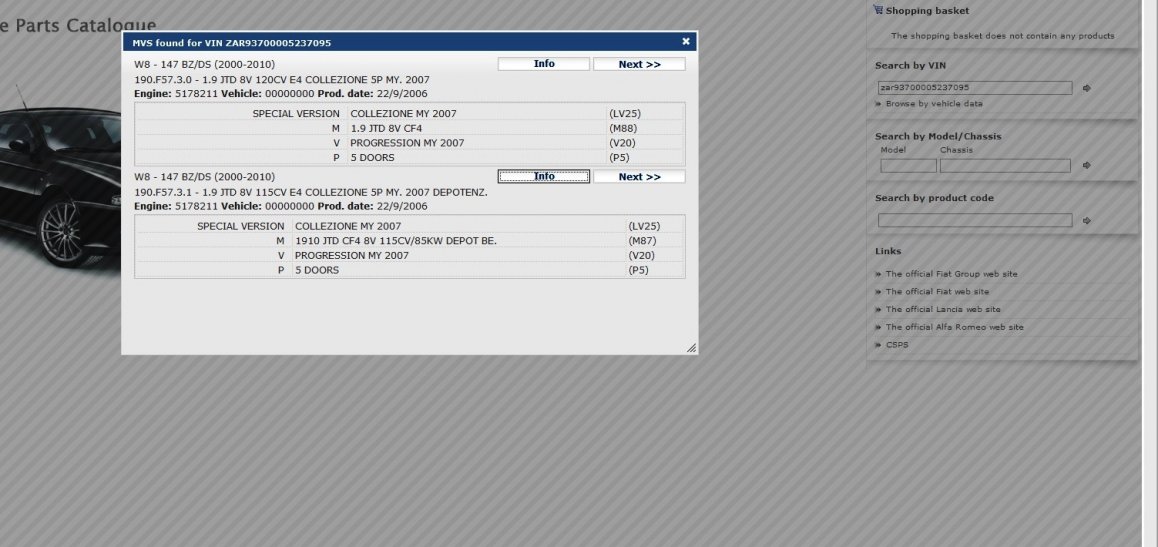Close the MVS found for VIN dialog
The image size is (1158, 547).
[x=686, y=42]
